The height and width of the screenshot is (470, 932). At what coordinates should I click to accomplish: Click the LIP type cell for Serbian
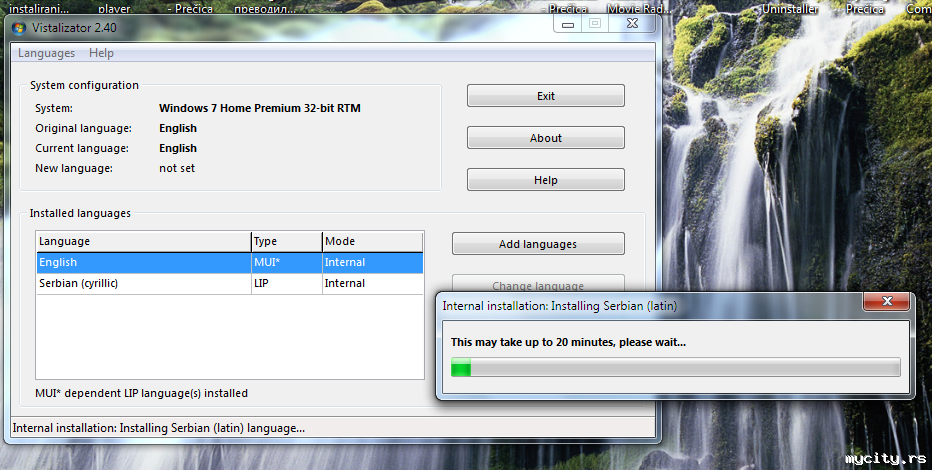(286, 283)
